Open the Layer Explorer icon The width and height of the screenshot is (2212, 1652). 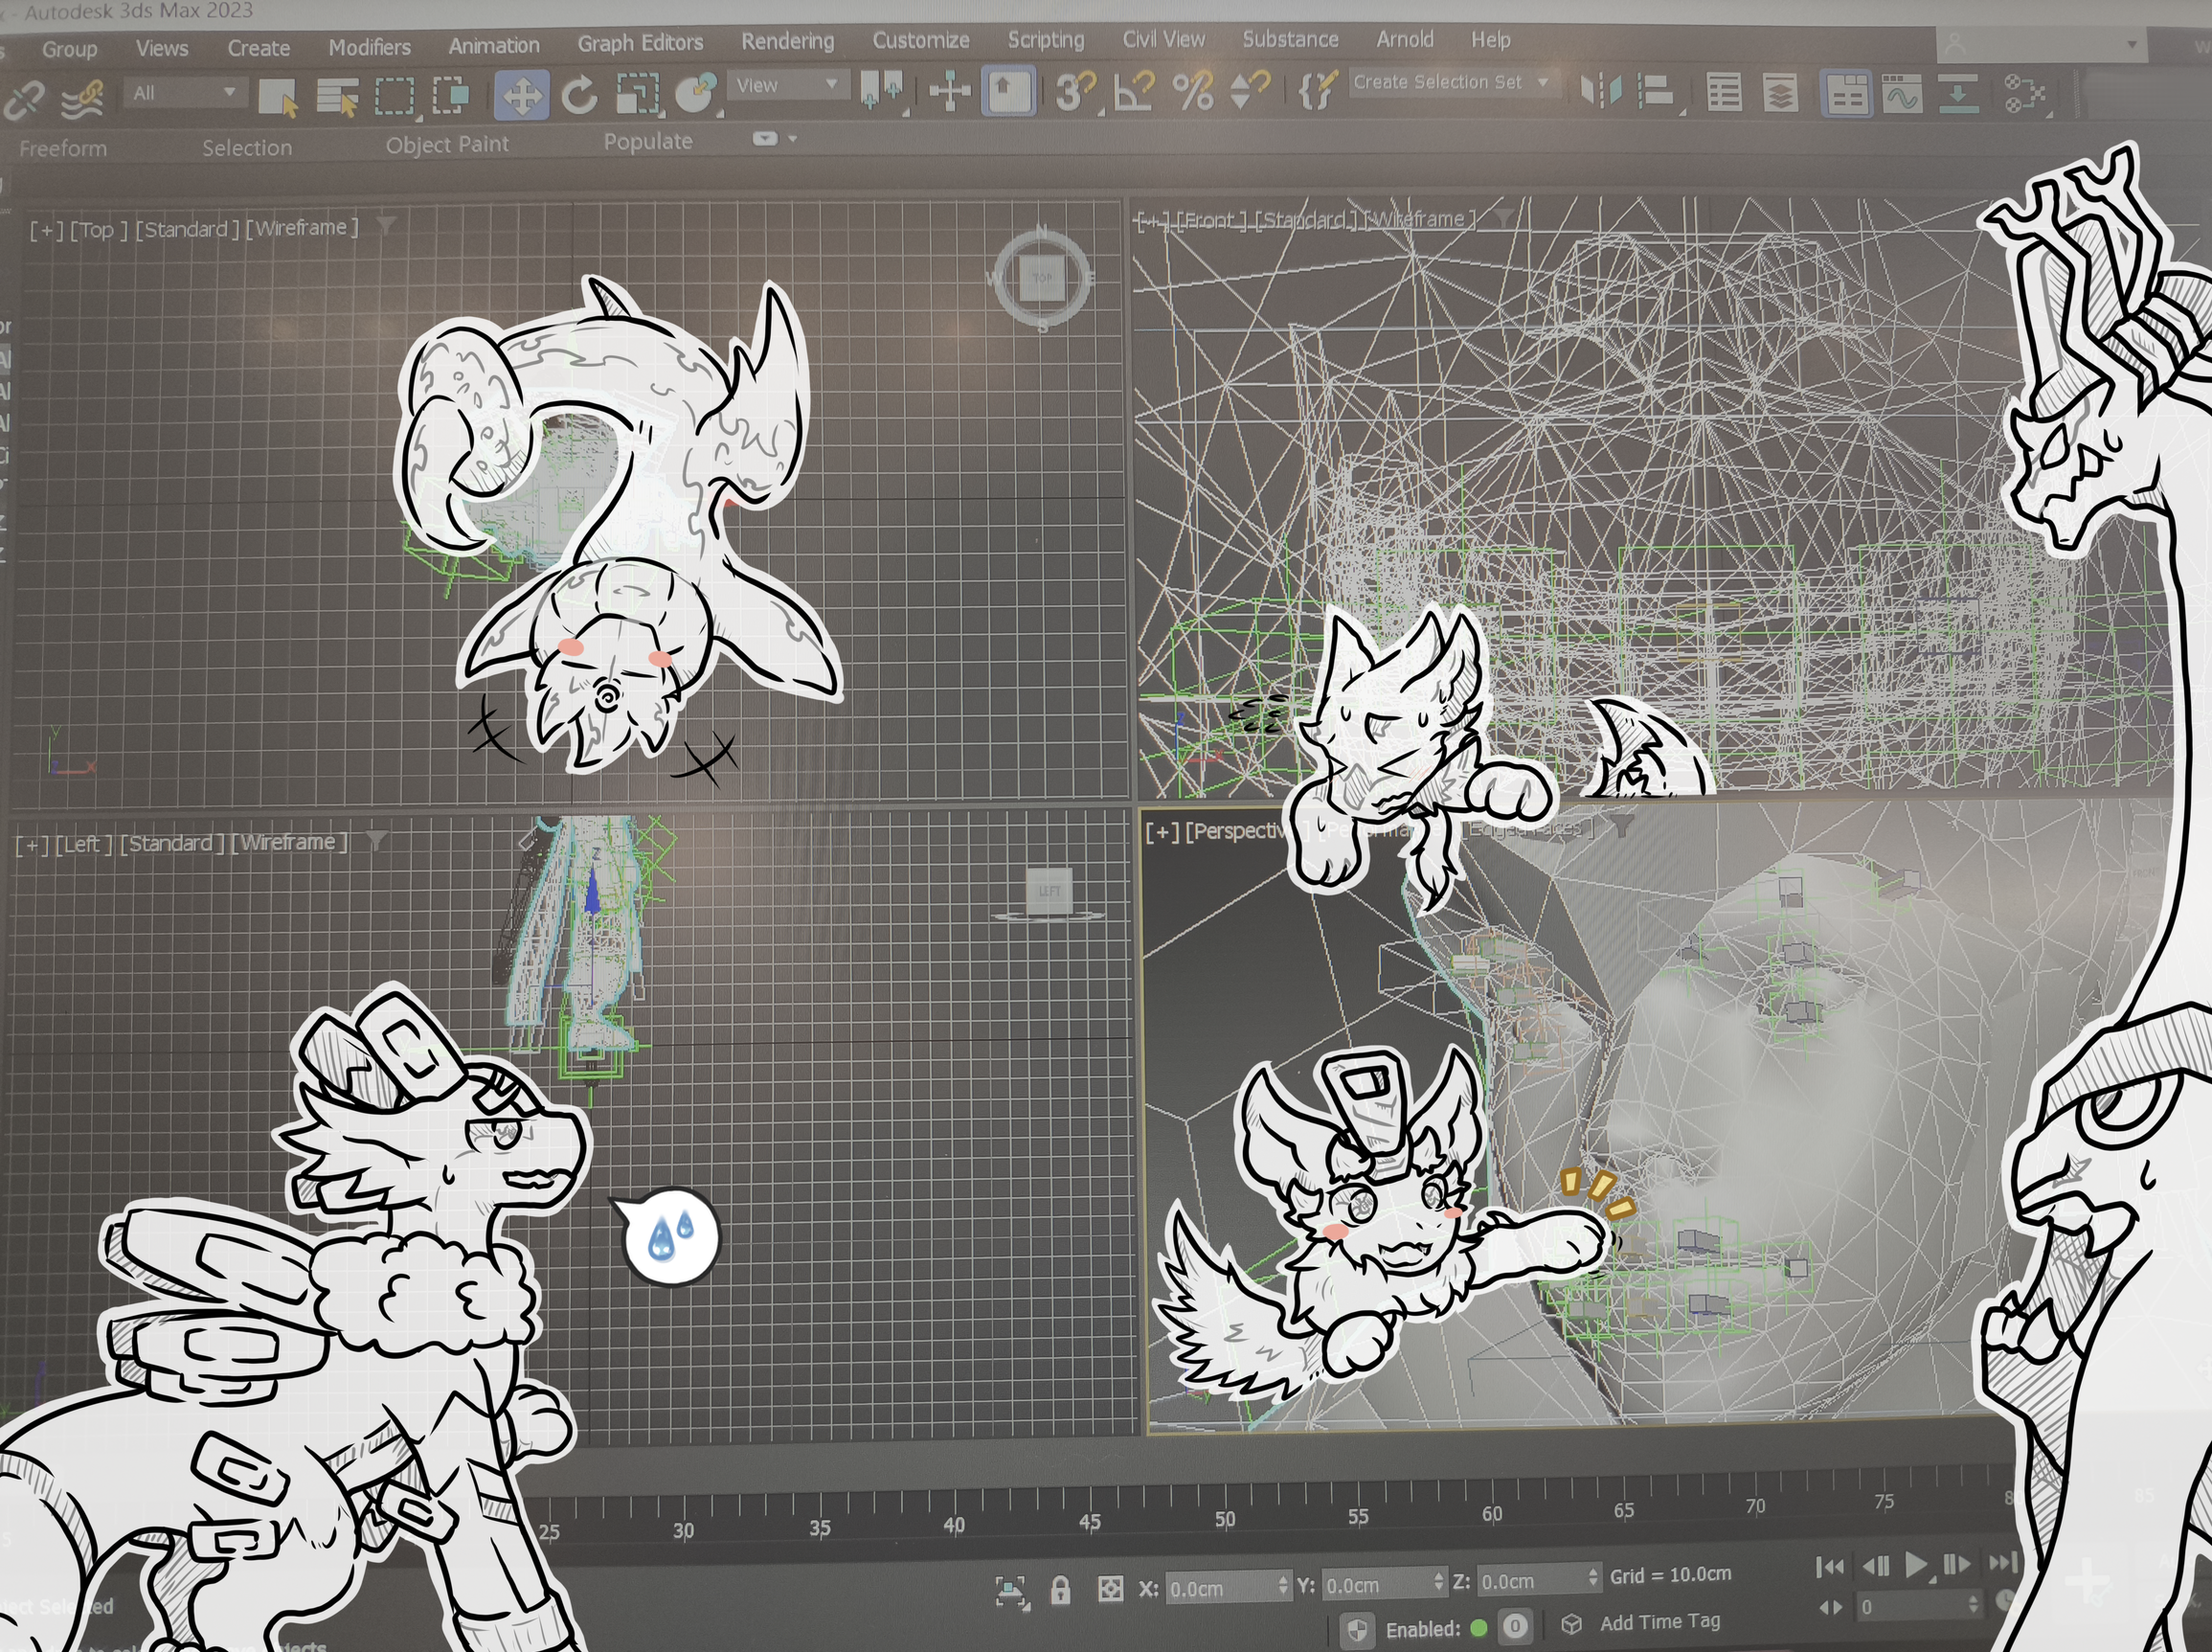(1780, 94)
